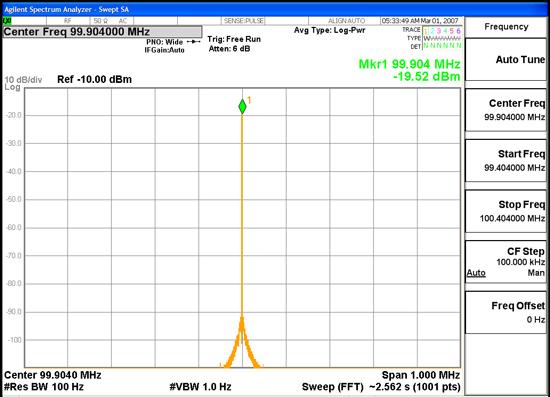Viewport: 550px width, 397px height.
Task: Click the -20.0 axis label
Action: 14,115
